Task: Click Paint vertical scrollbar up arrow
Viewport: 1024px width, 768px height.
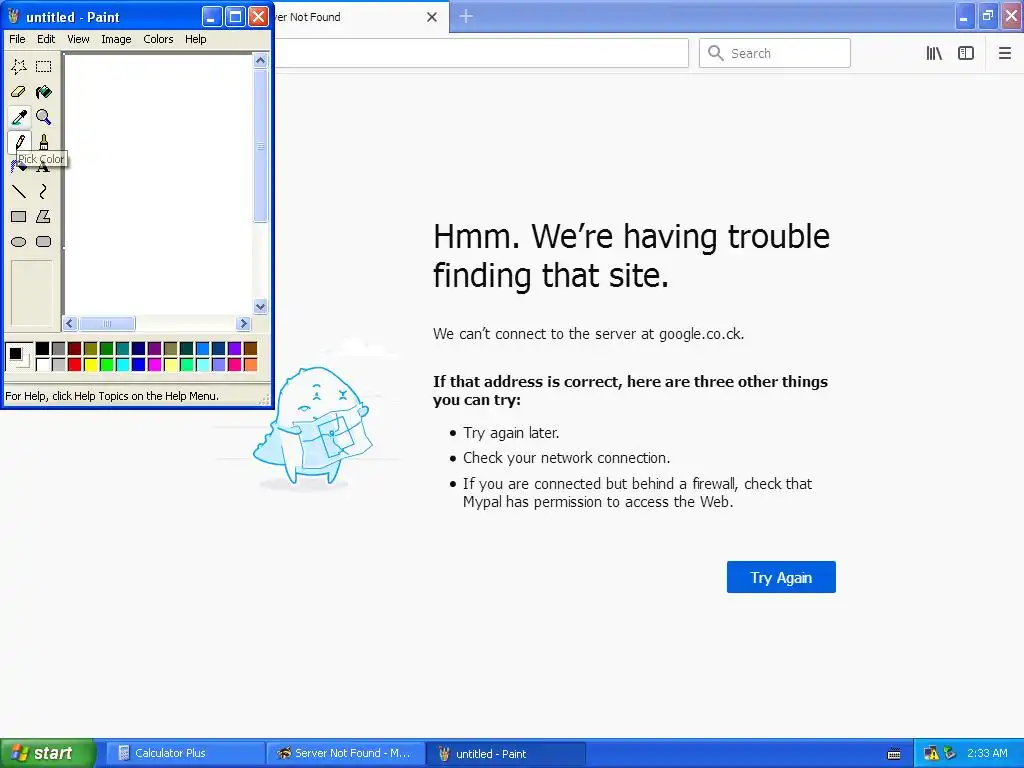Action: click(x=261, y=61)
